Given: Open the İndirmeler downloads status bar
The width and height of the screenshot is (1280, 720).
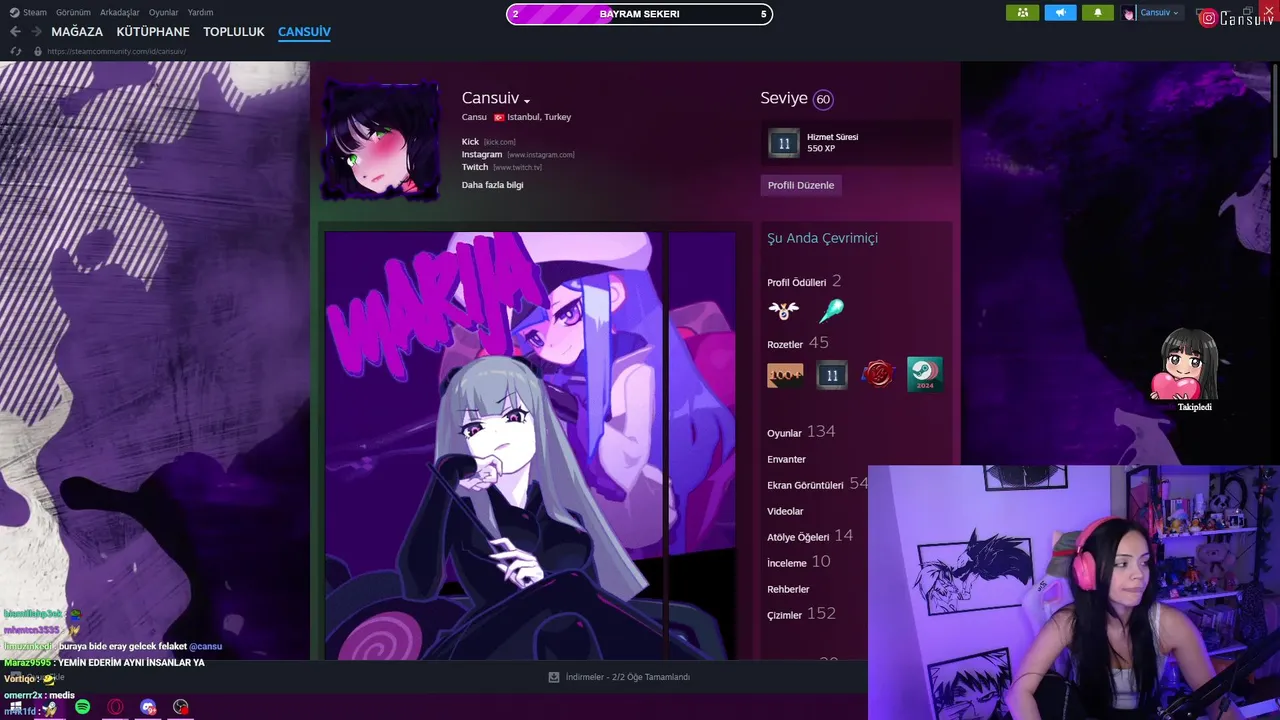Looking at the screenshot, I should point(619,677).
